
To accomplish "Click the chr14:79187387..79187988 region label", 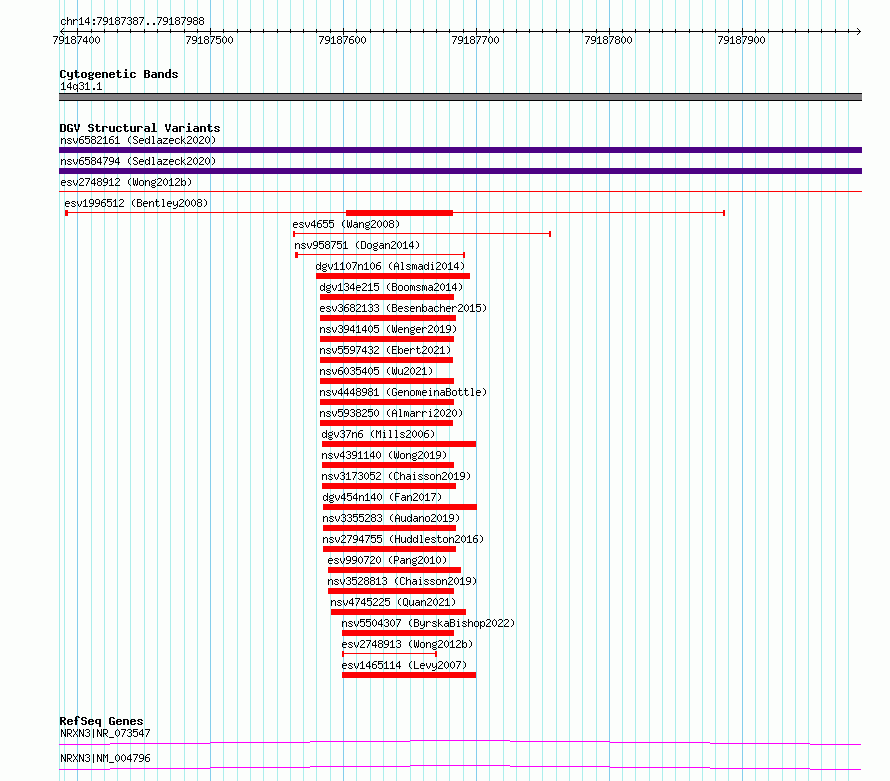I will point(132,22).
